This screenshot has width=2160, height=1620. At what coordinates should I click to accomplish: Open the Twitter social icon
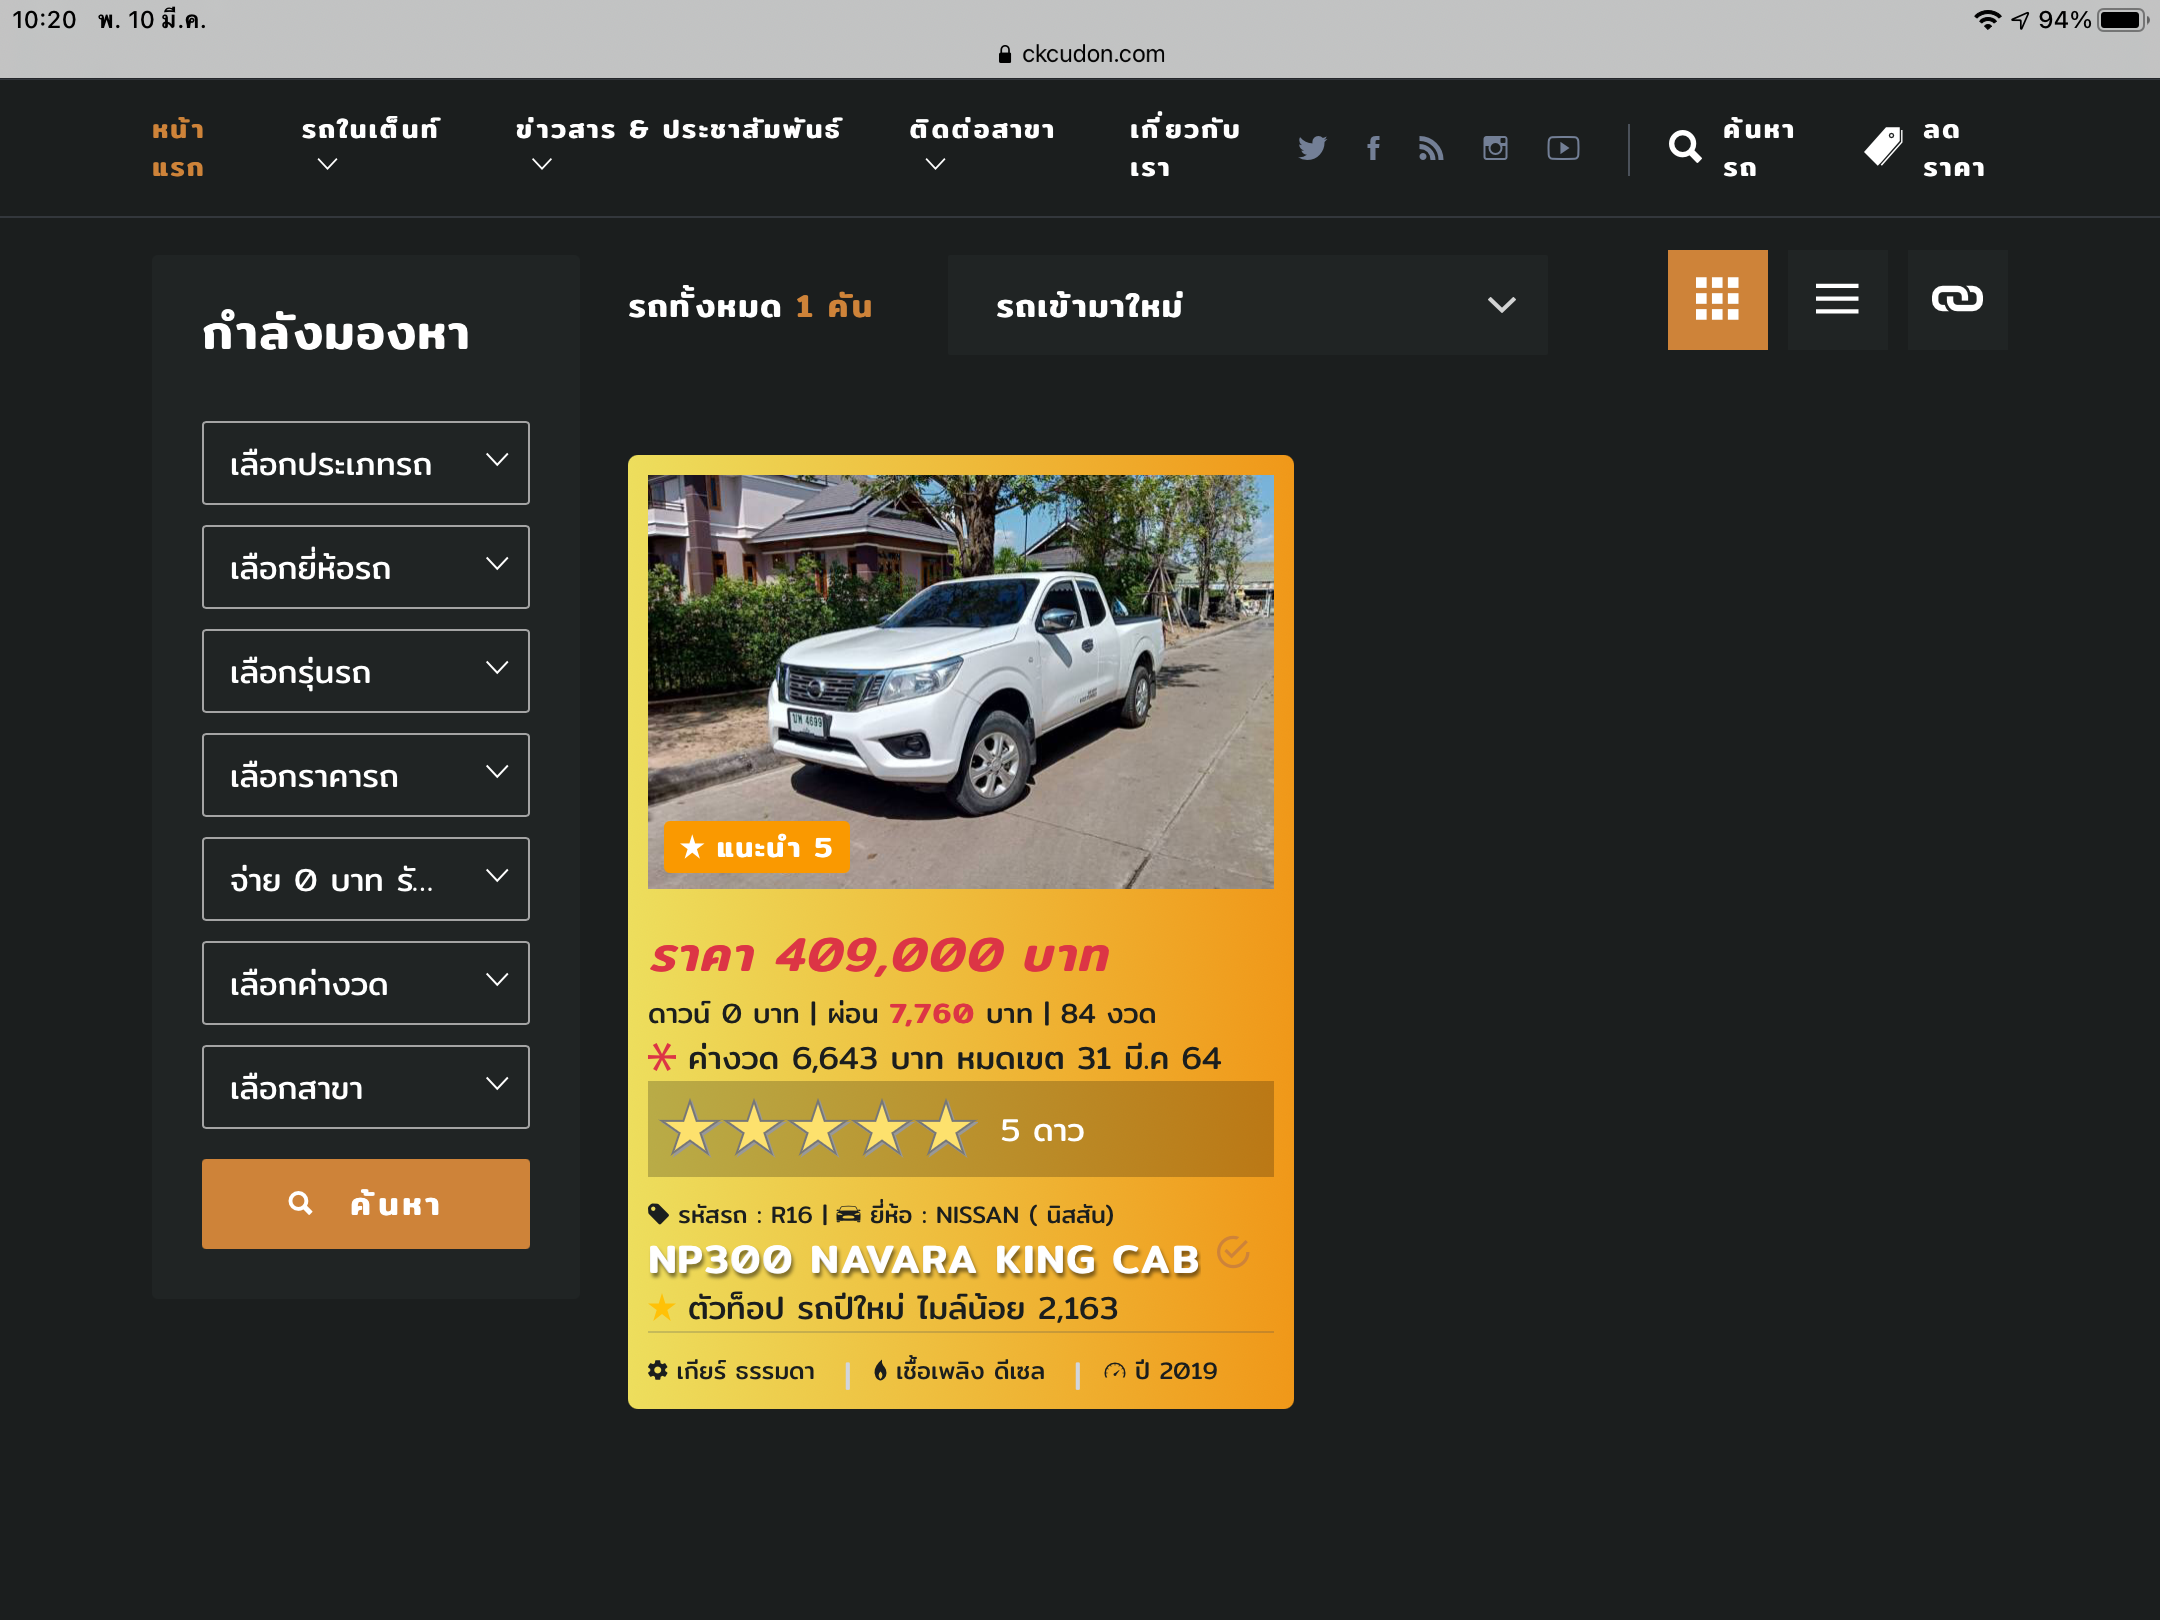(x=1311, y=148)
